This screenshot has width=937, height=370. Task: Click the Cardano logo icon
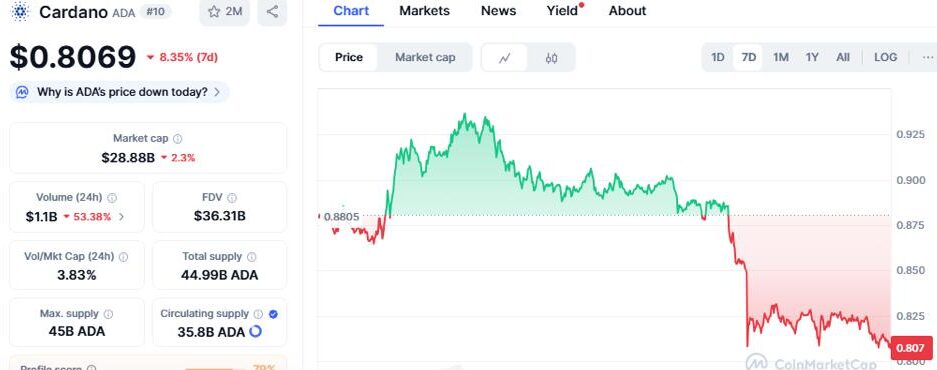click(20, 11)
